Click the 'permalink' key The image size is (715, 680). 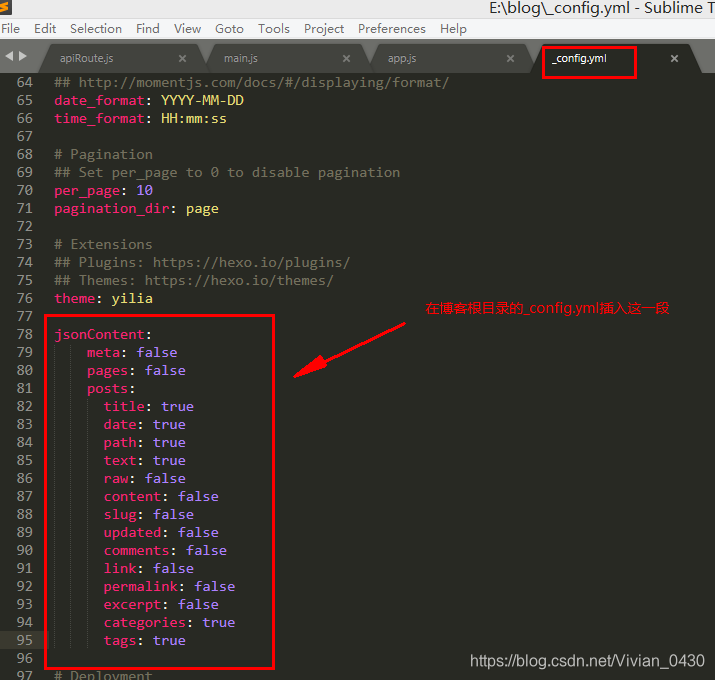tap(140, 587)
